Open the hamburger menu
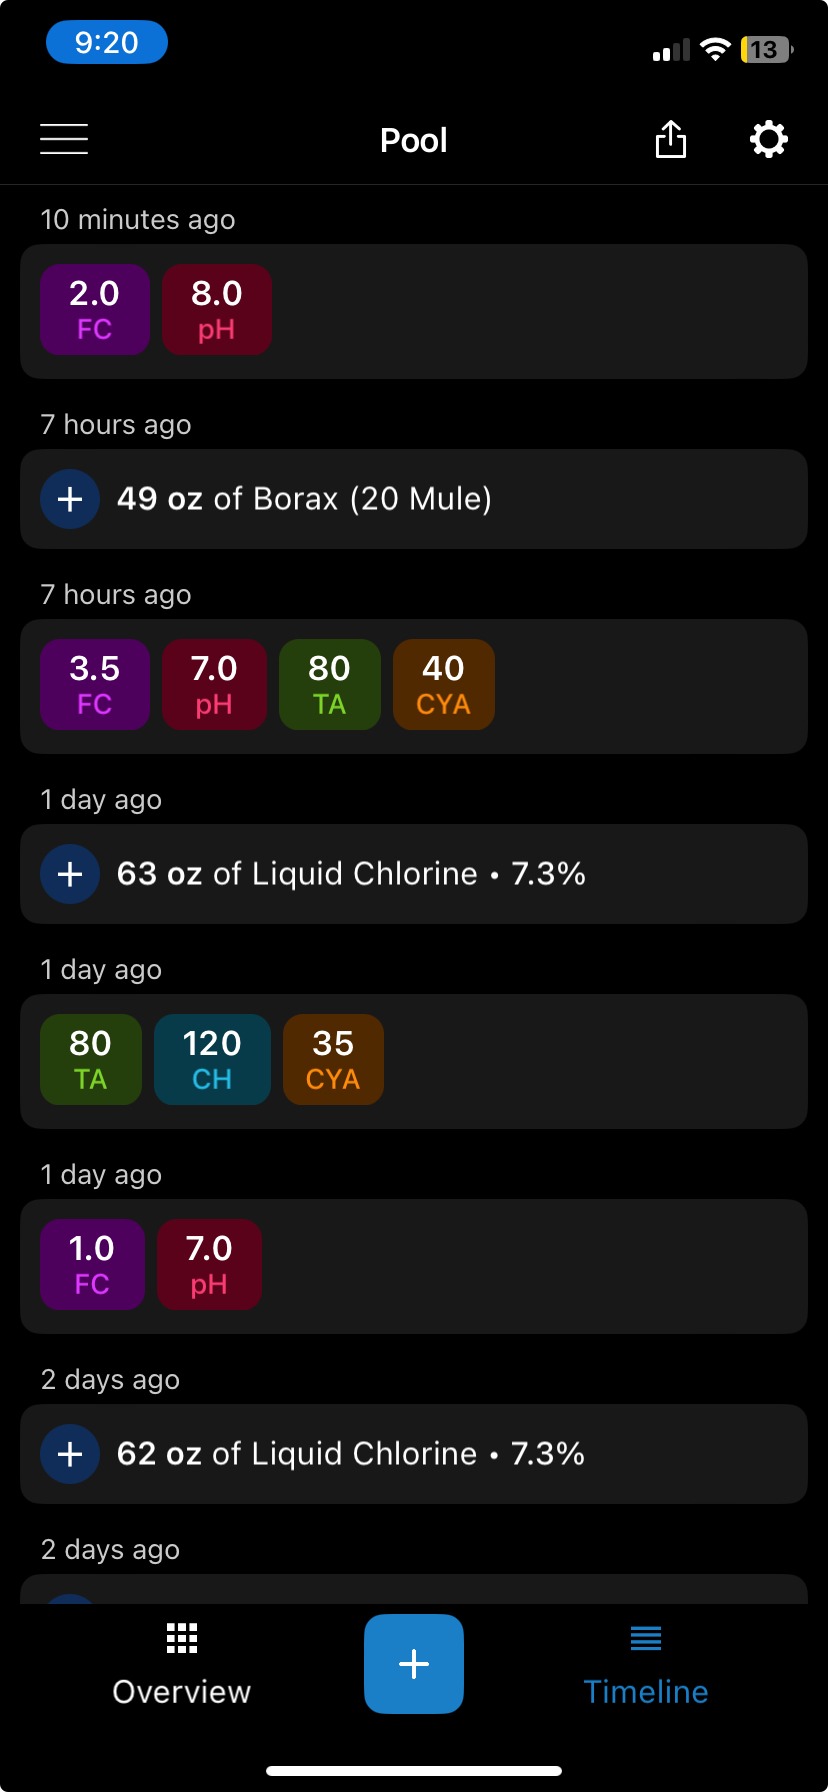Image resolution: width=828 pixels, height=1792 pixels. coord(64,139)
